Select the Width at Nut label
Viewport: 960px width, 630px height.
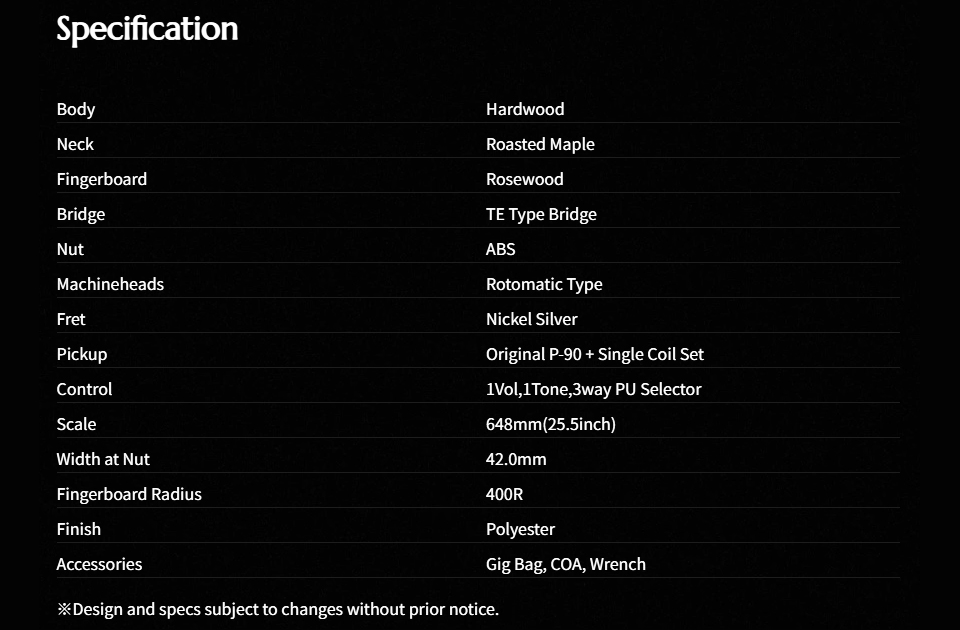103,459
